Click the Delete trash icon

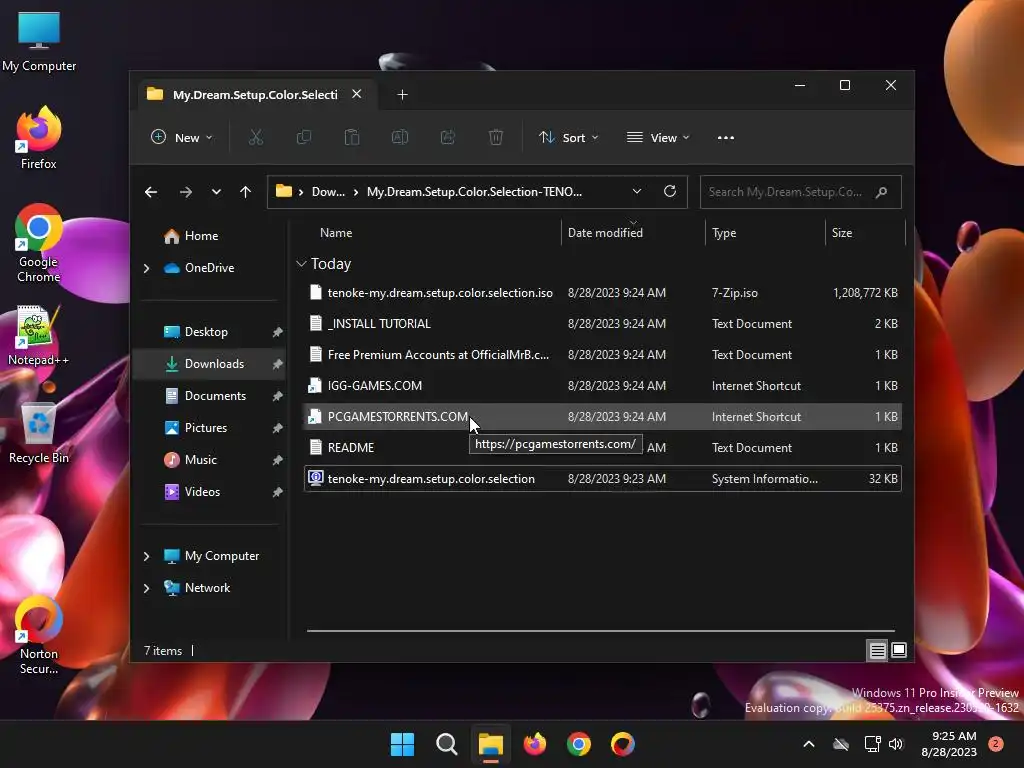click(496, 137)
